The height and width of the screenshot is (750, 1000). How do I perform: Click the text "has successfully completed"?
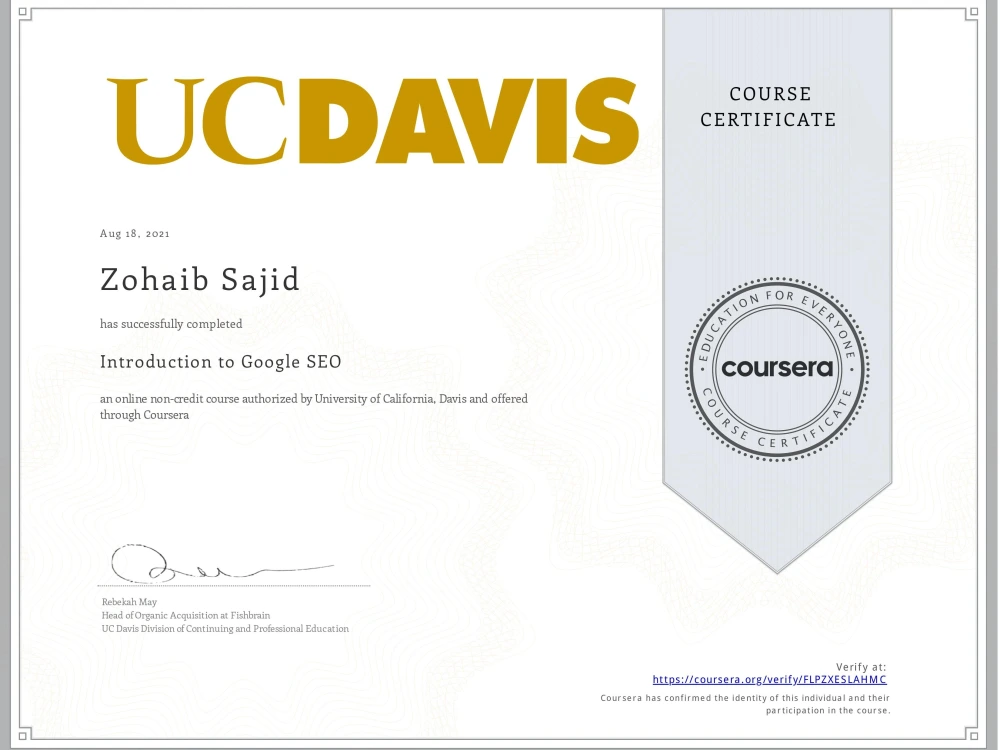171,324
